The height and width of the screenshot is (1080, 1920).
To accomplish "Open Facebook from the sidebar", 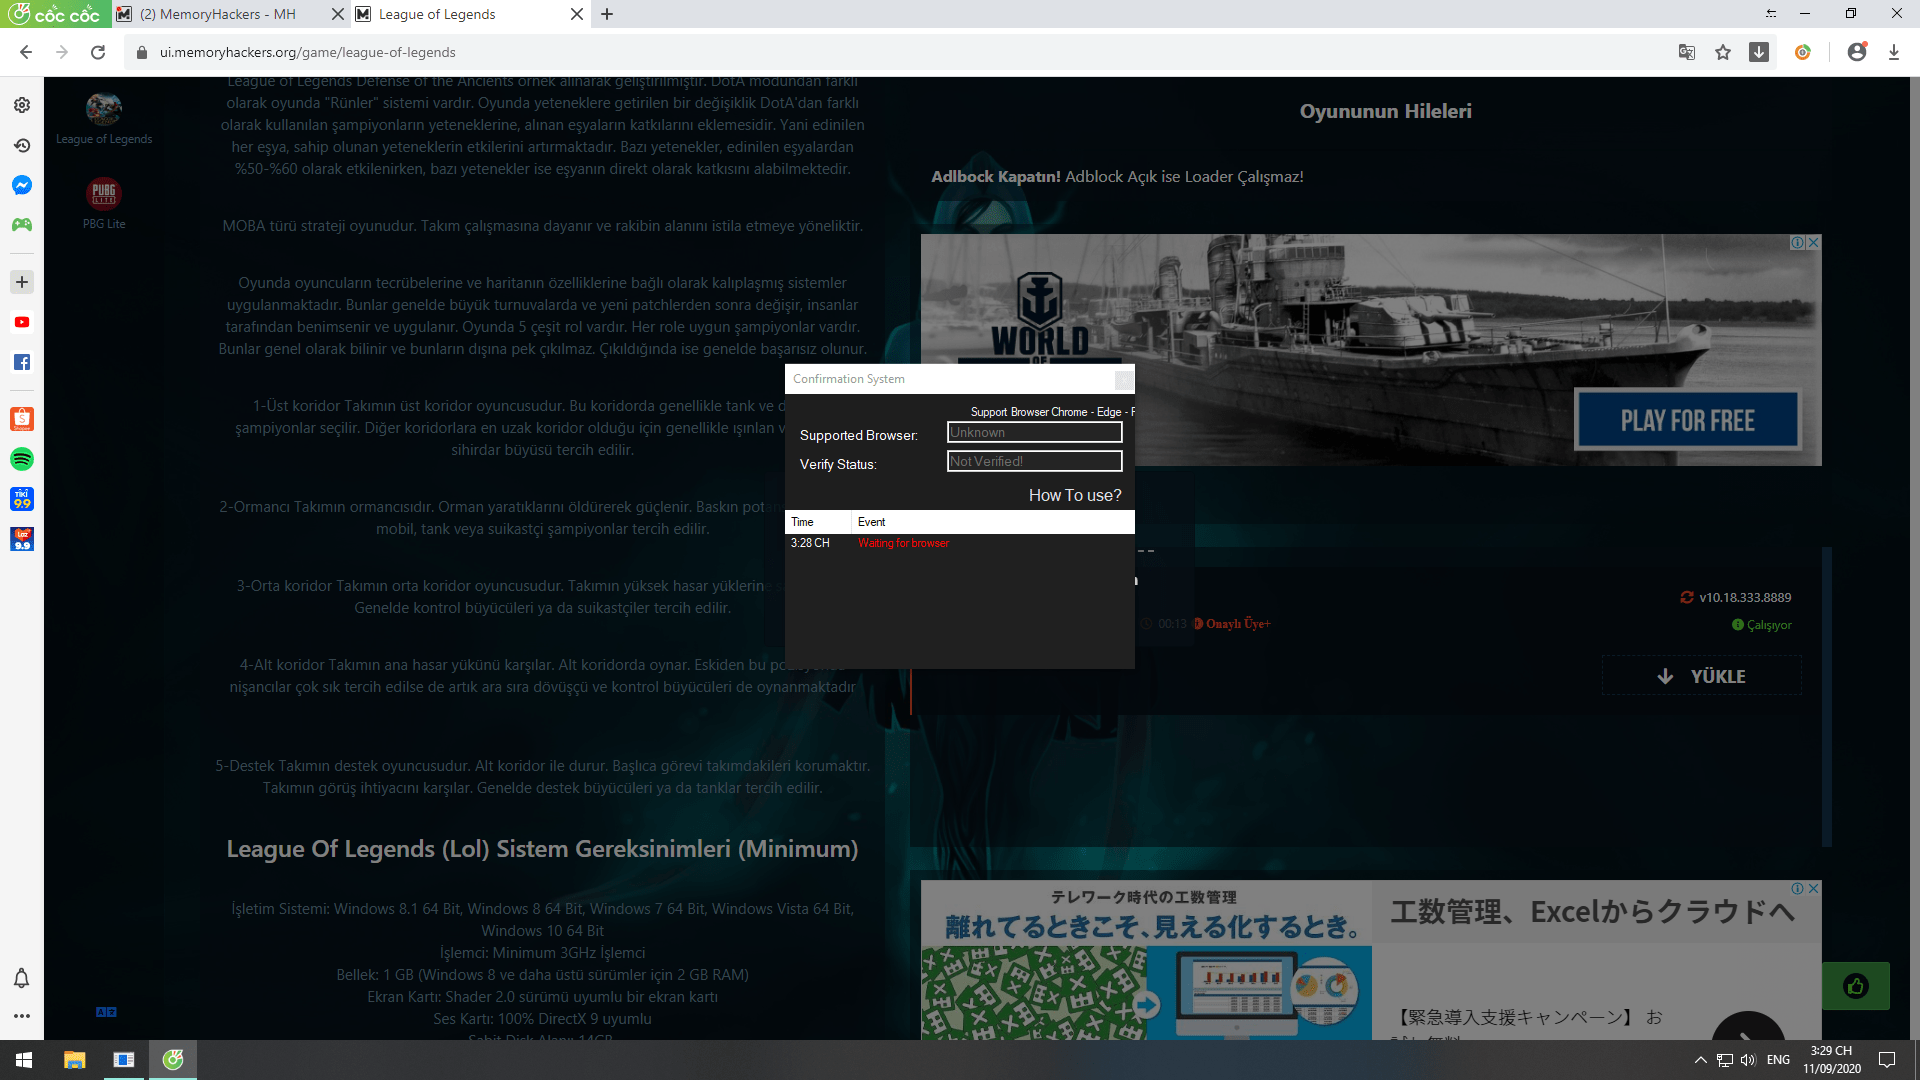I will [x=22, y=362].
